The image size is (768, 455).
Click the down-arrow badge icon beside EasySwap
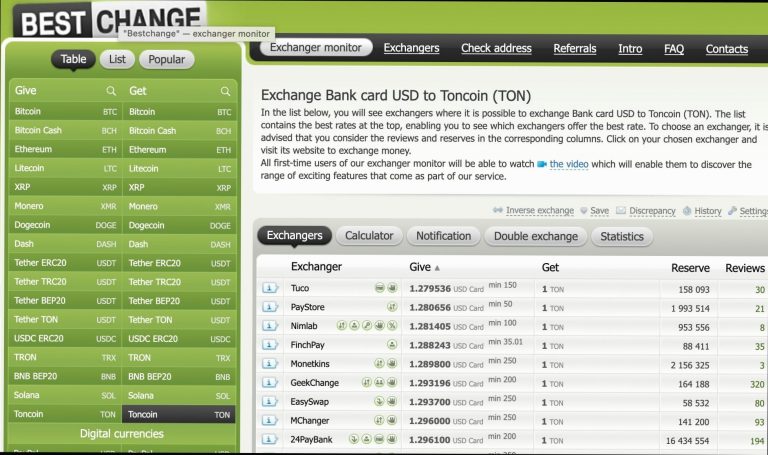(x=379, y=402)
